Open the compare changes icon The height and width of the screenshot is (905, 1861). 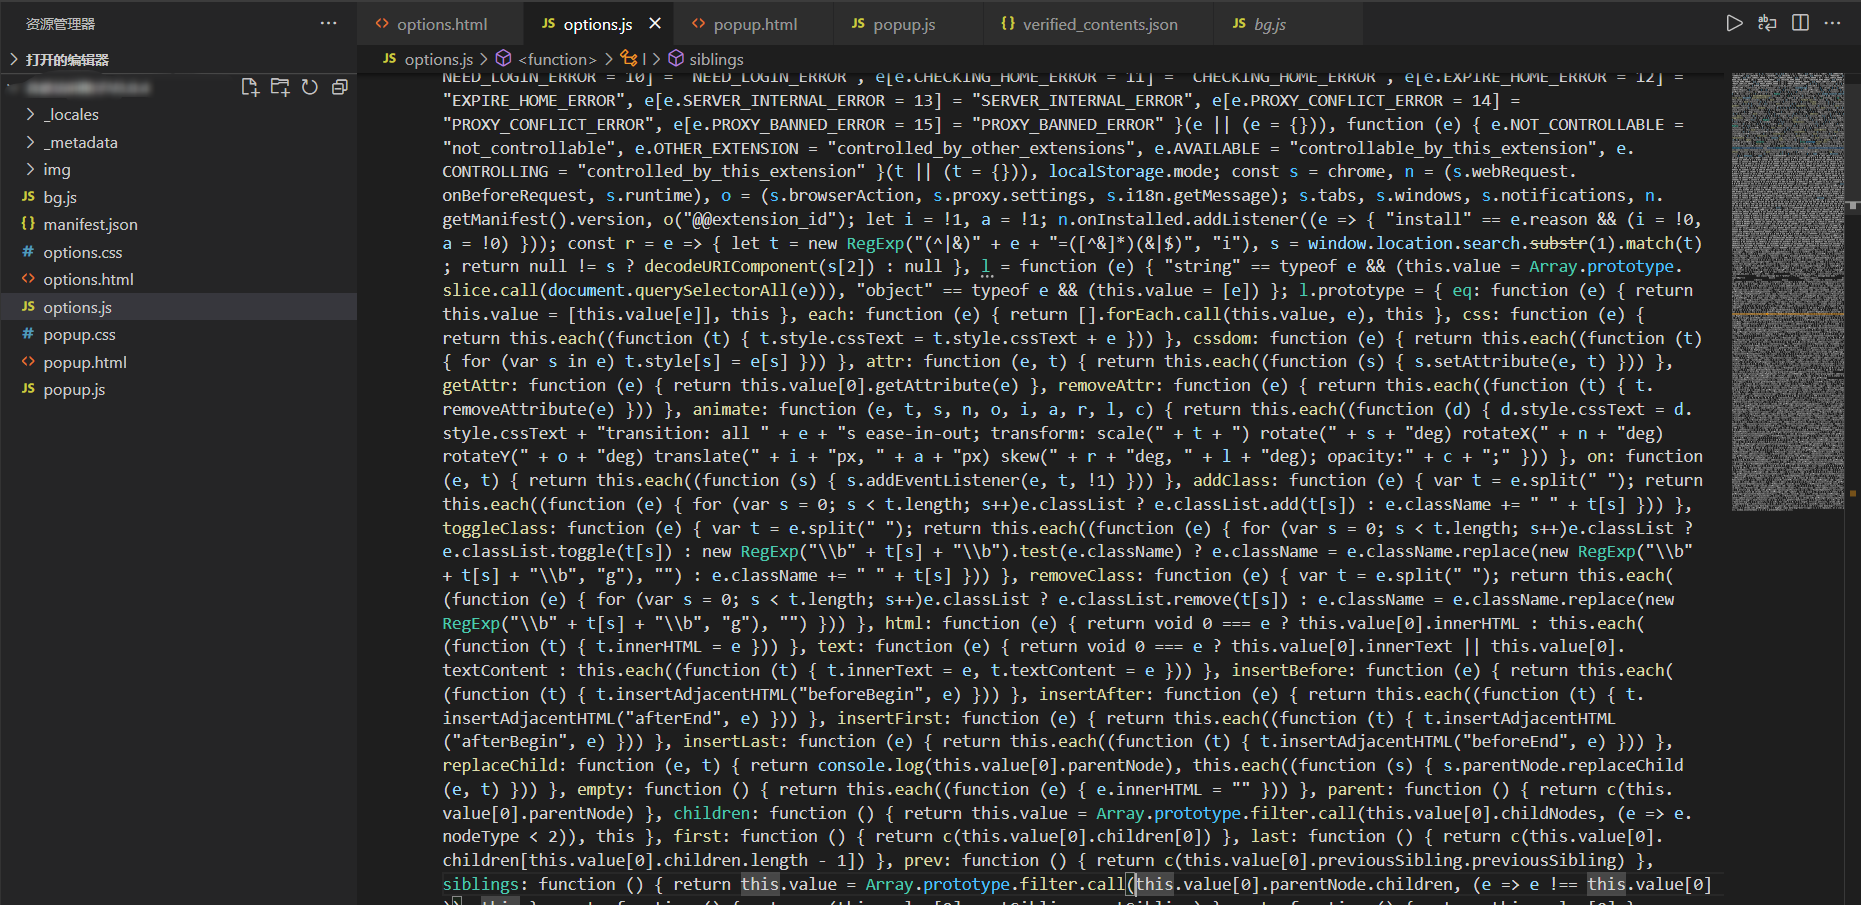pyautogui.click(x=1767, y=23)
